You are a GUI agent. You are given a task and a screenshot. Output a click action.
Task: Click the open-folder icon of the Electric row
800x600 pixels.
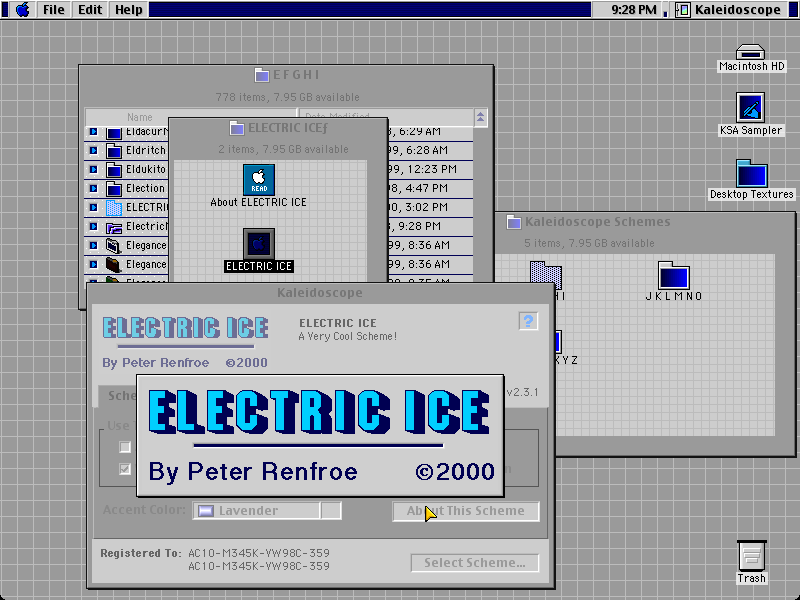click(114, 227)
